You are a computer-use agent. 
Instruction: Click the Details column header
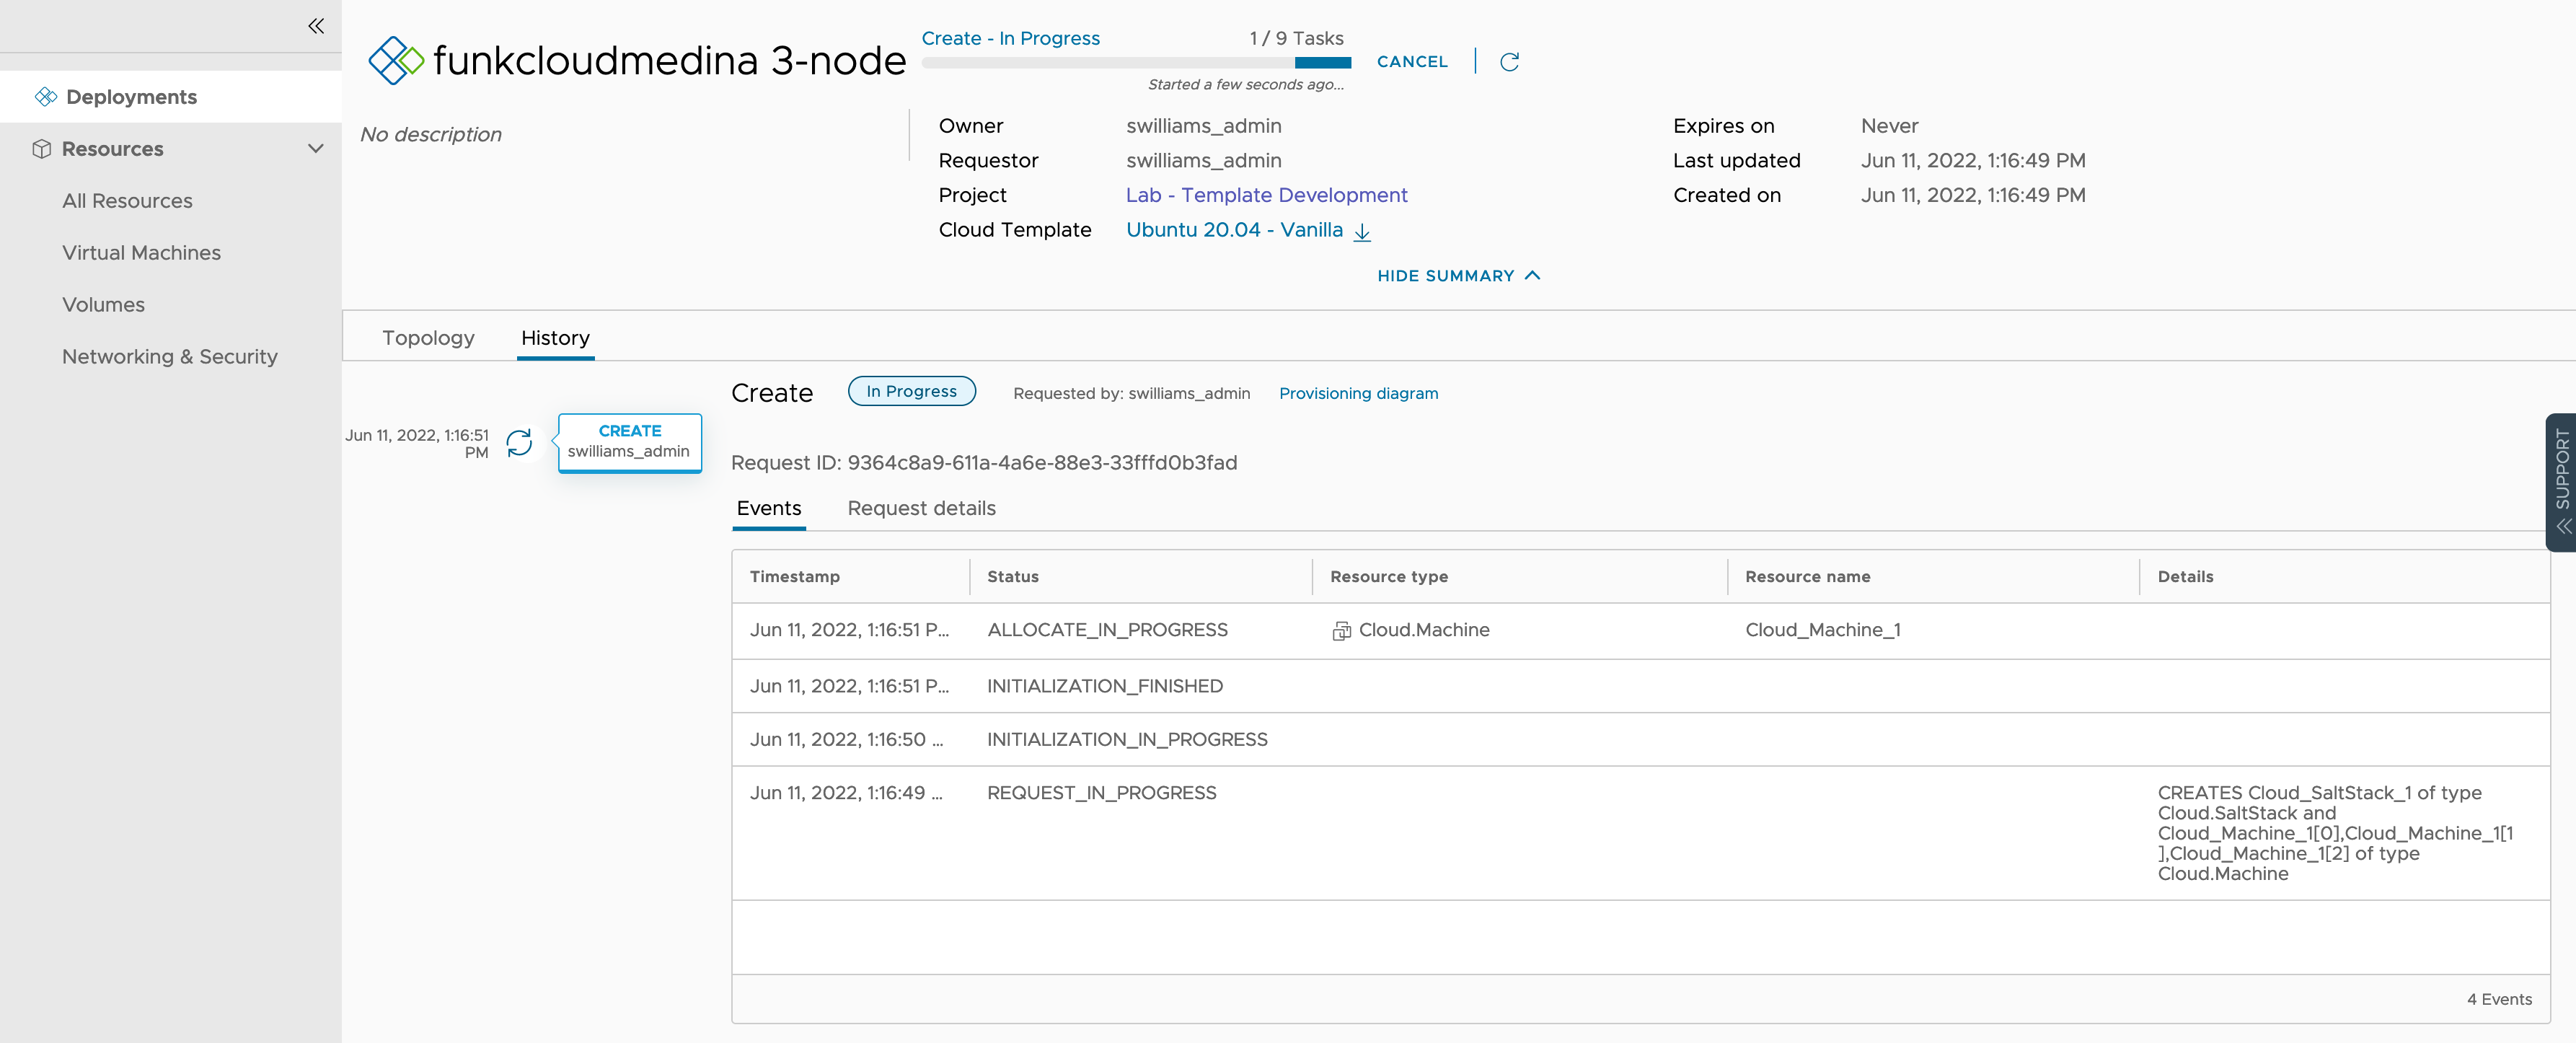(x=2185, y=577)
